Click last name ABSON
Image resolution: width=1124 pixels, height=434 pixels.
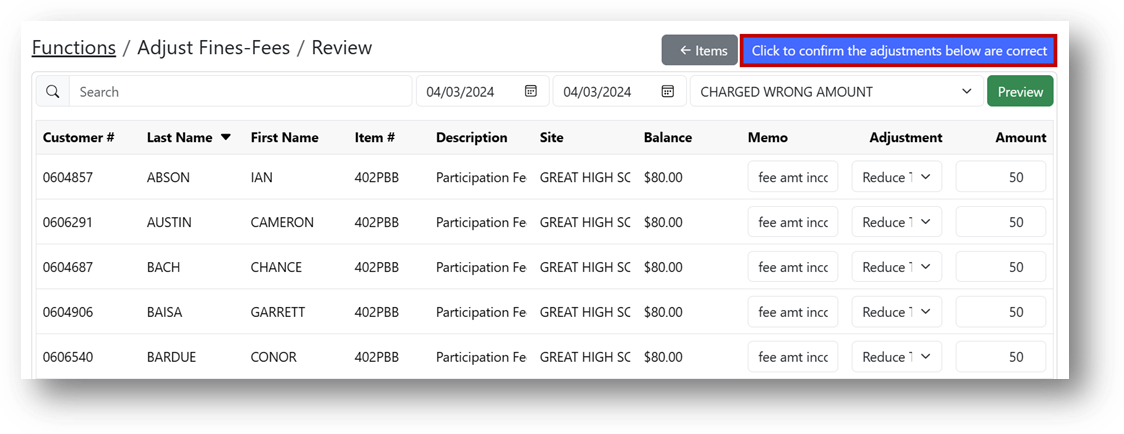pyautogui.click(x=168, y=177)
